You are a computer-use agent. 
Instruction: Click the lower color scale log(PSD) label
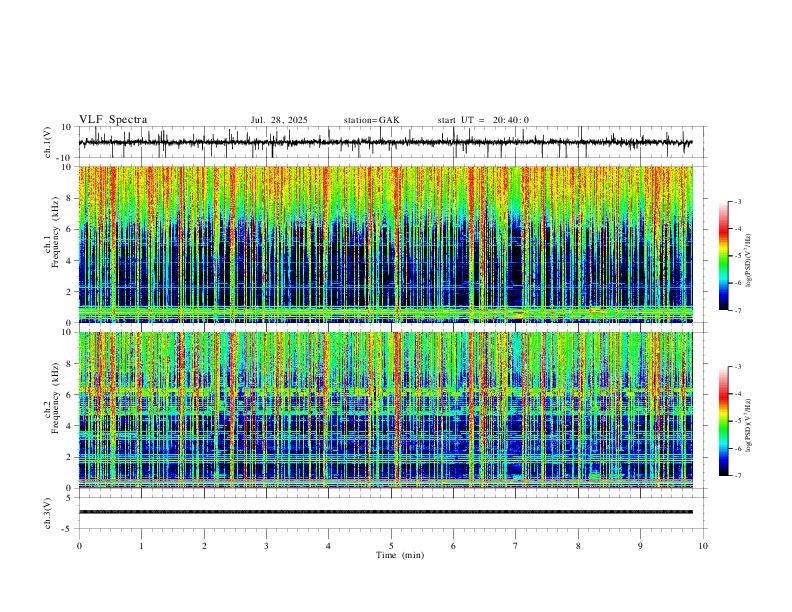749,426
